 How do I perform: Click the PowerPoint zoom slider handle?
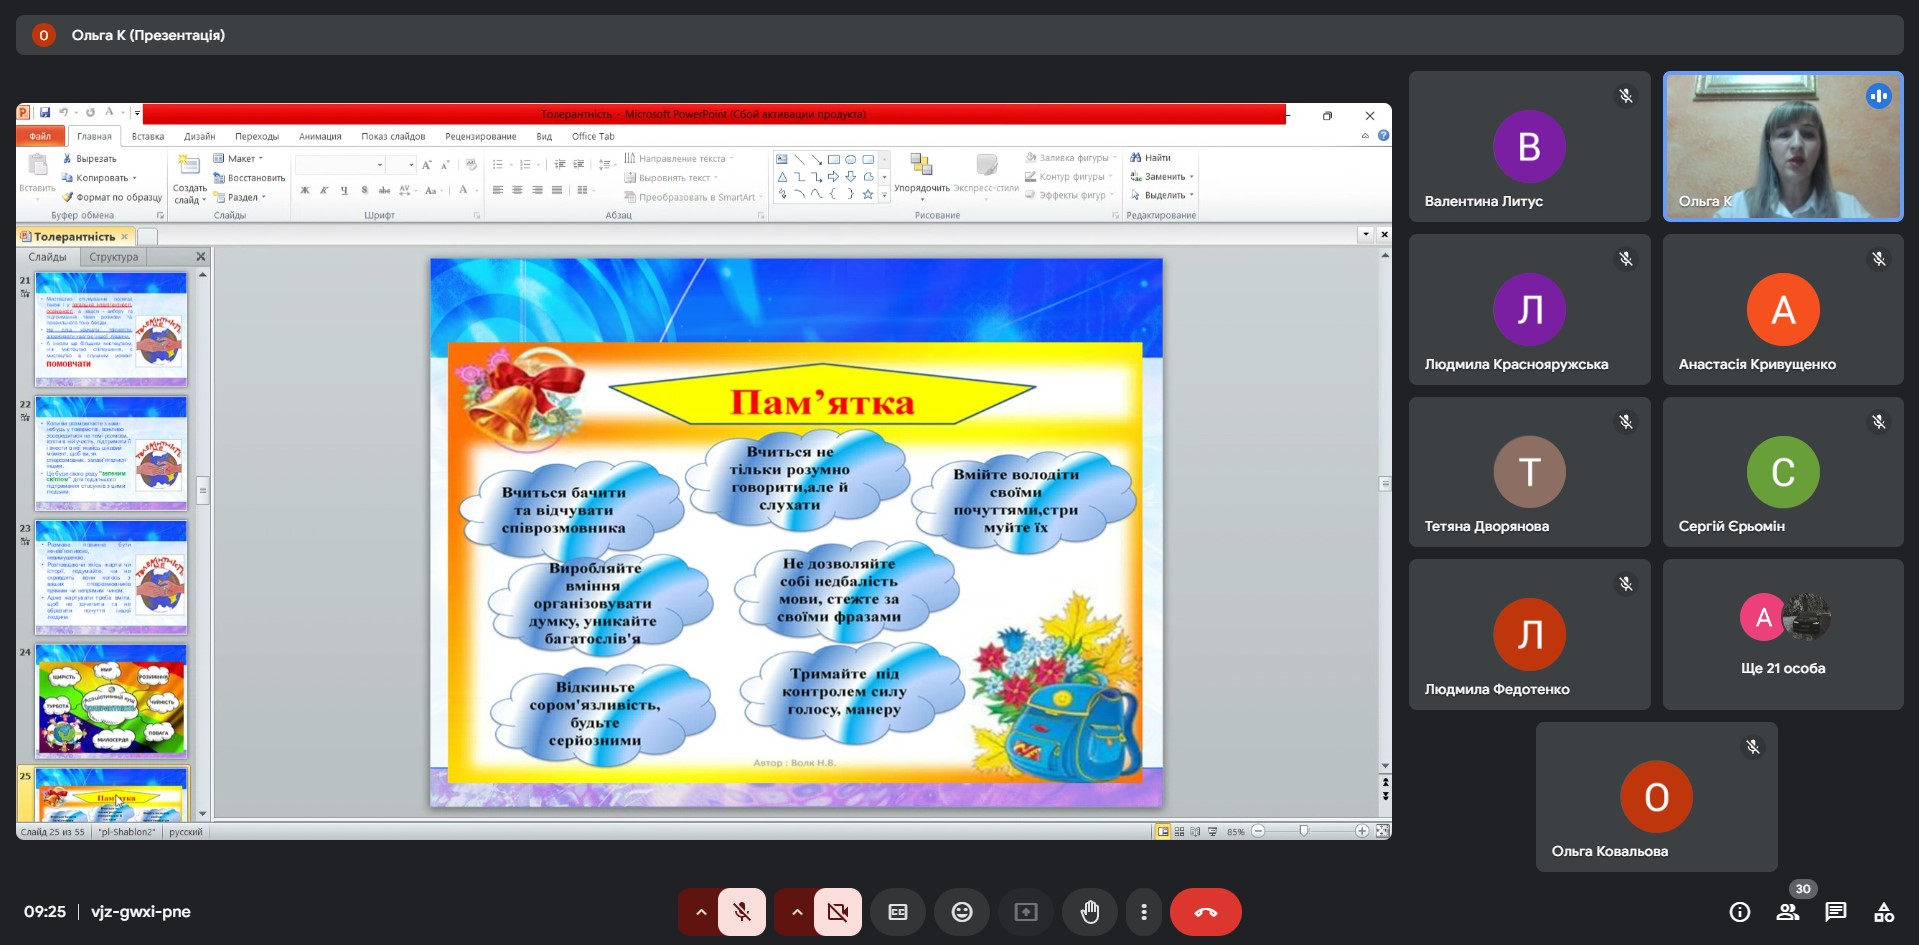(1303, 831)
